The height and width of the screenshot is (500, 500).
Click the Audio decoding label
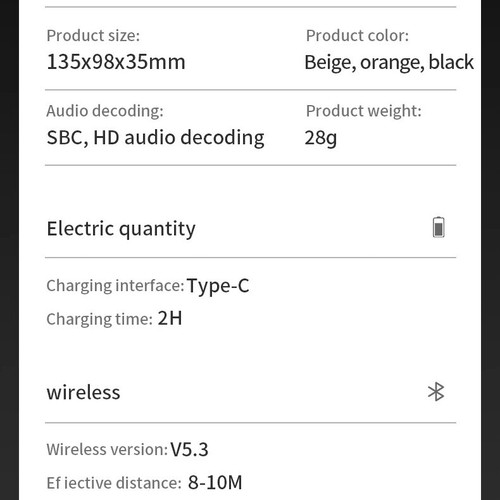(105, 111)
